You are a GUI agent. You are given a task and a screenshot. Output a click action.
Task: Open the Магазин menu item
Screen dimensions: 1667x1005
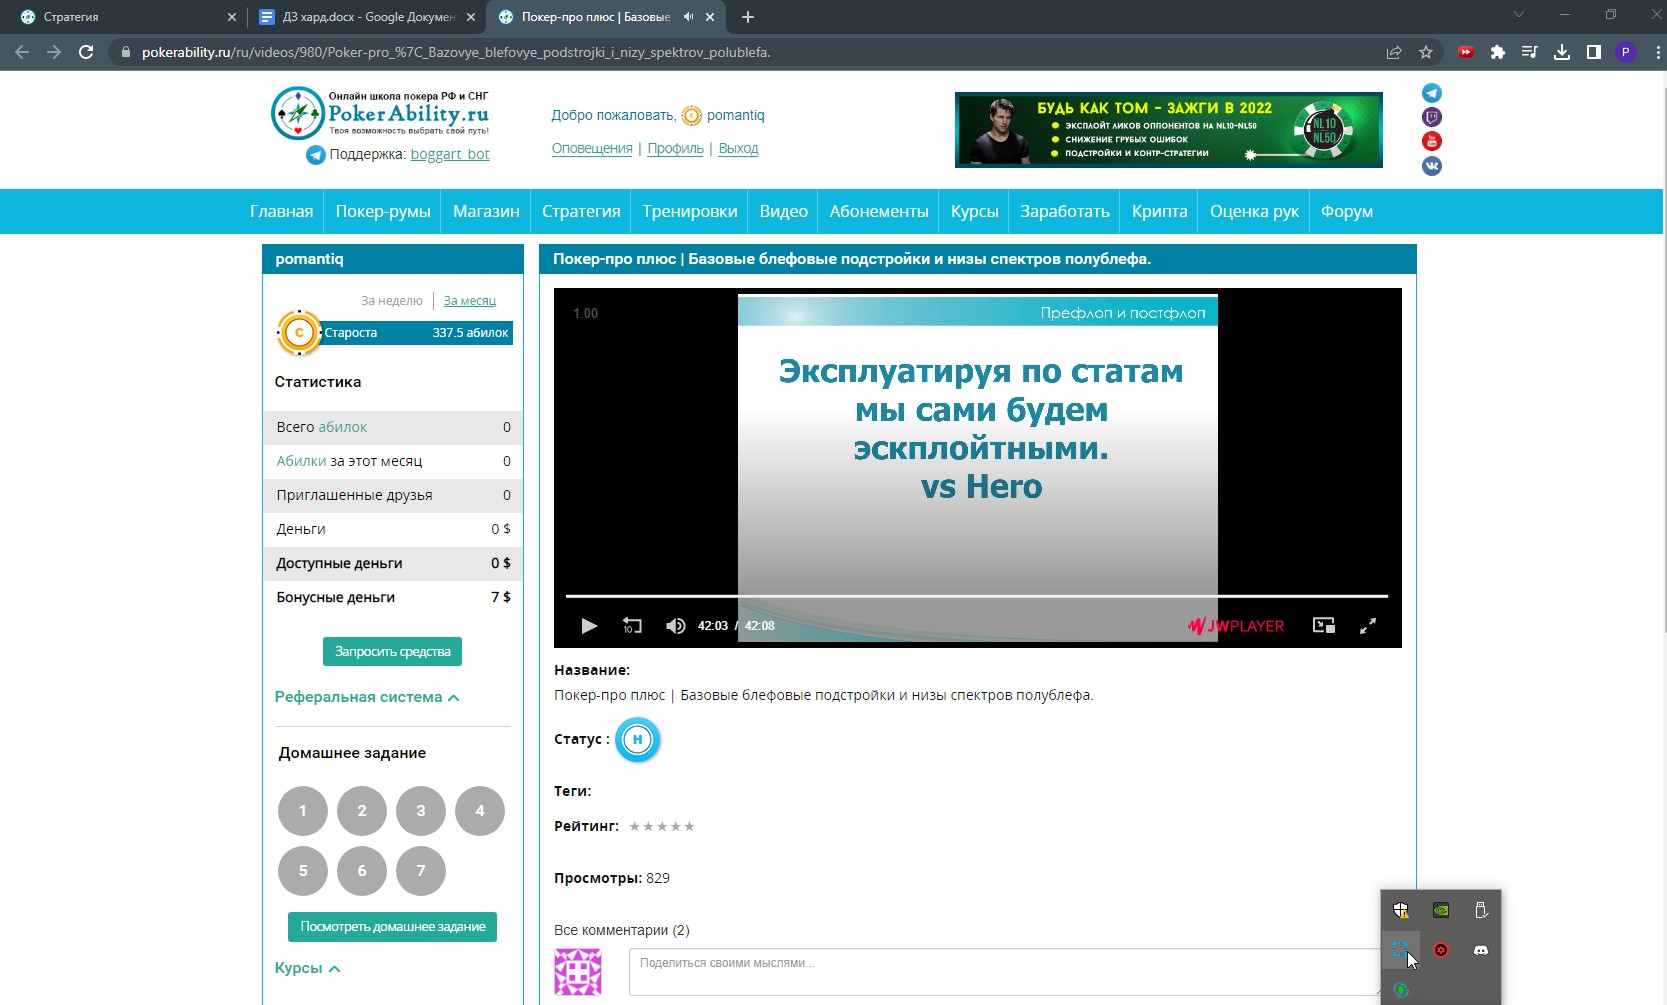(486, 211)
